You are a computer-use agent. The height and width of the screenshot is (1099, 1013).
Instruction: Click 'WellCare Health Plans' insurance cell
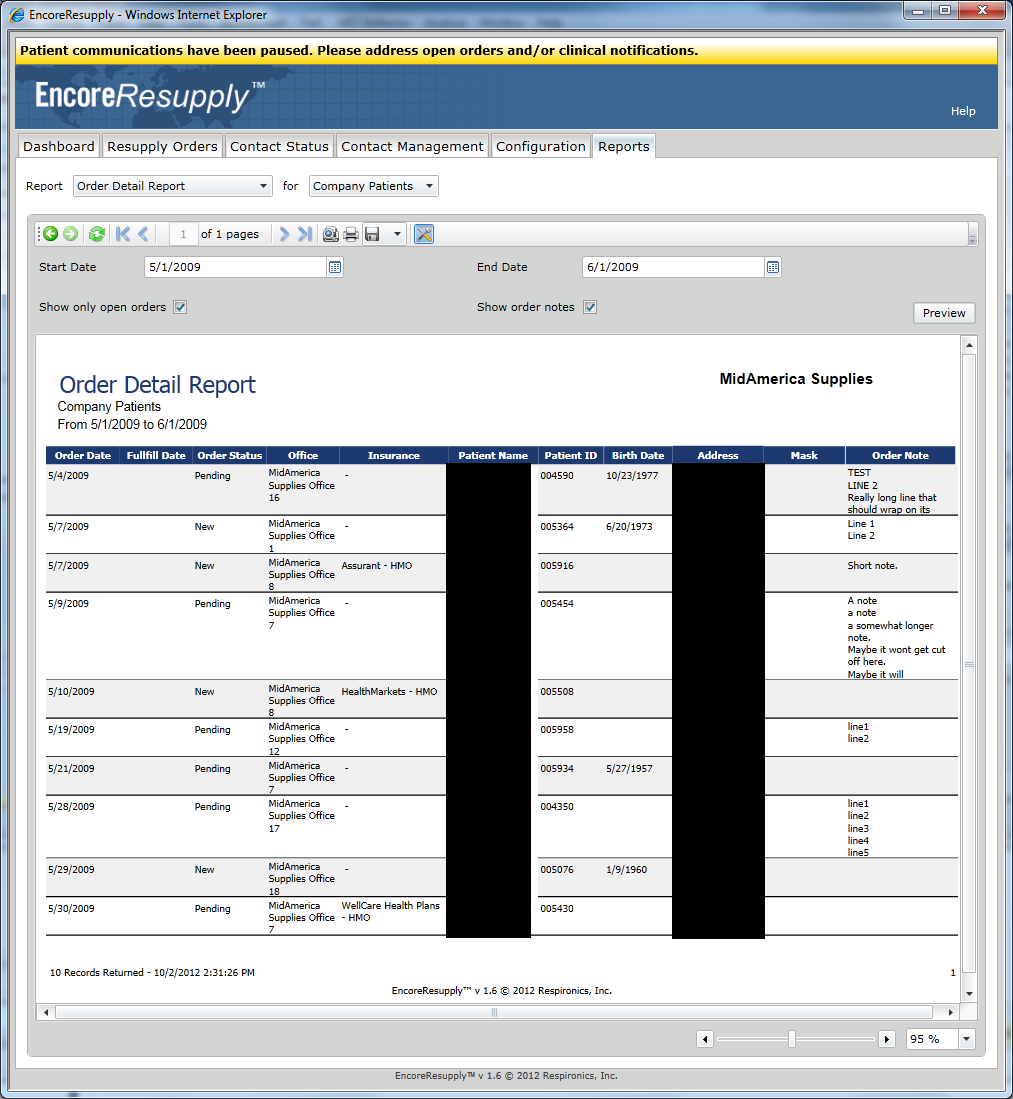pyautogui.click(x=390, y=911)
